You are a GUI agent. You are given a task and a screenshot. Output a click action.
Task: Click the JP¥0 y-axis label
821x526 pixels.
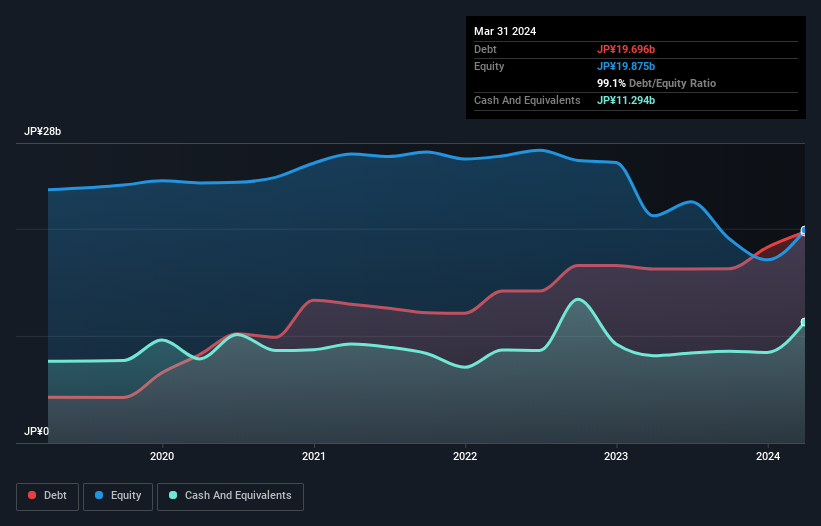(x=36, y=431)
